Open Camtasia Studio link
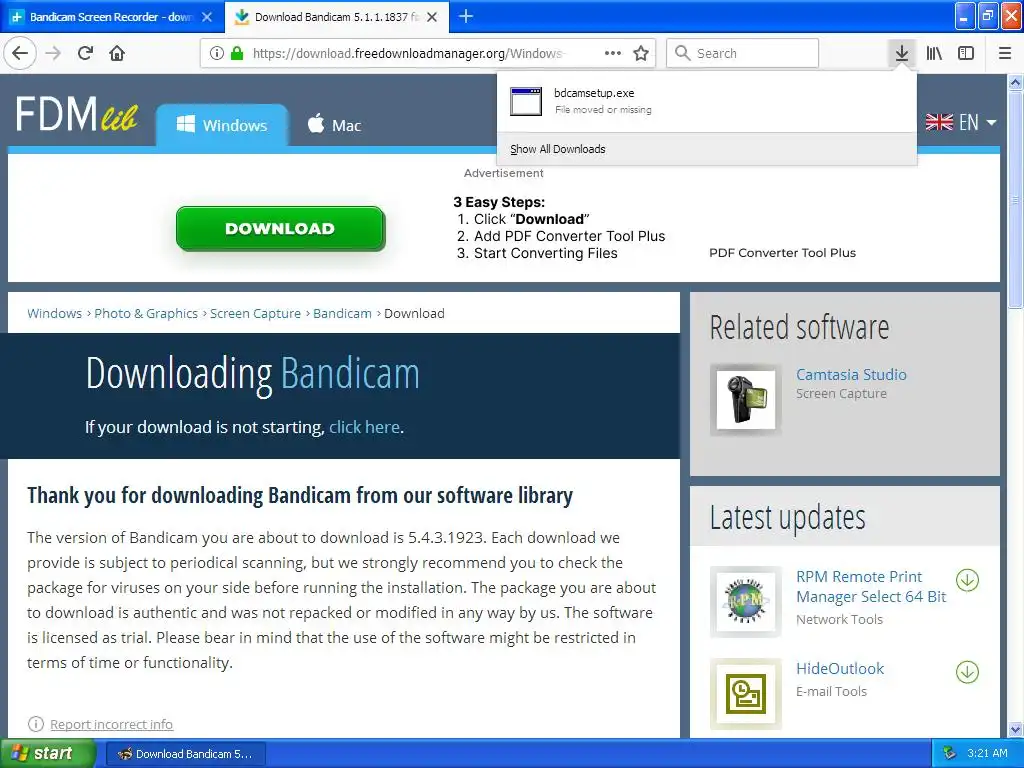This screenshot has height=768, width=1024. coord(851,374)
